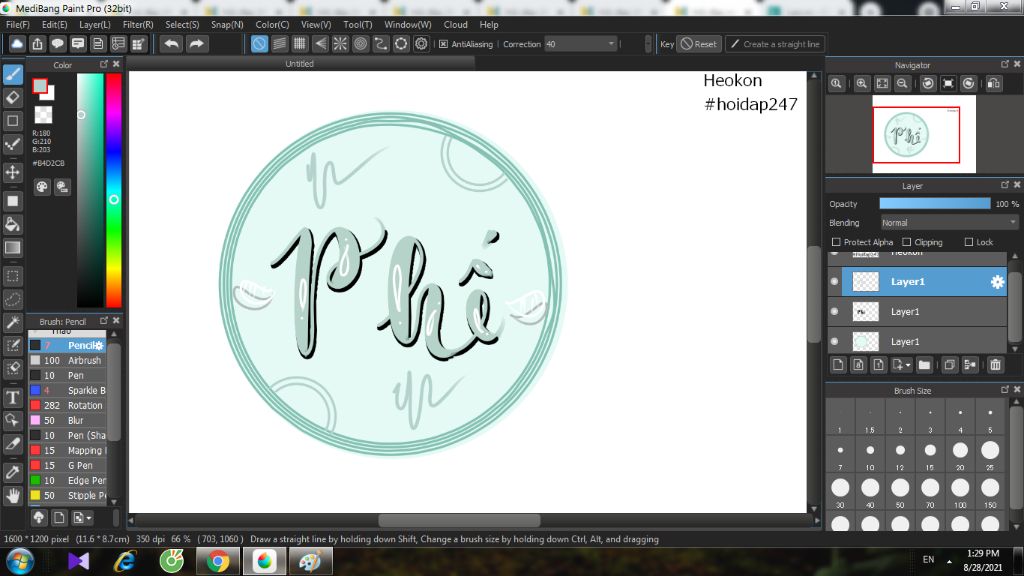Select the Hand tool
Image resolution: width=1024 pixels, height=576 pixels.
[x=13, y=496]
